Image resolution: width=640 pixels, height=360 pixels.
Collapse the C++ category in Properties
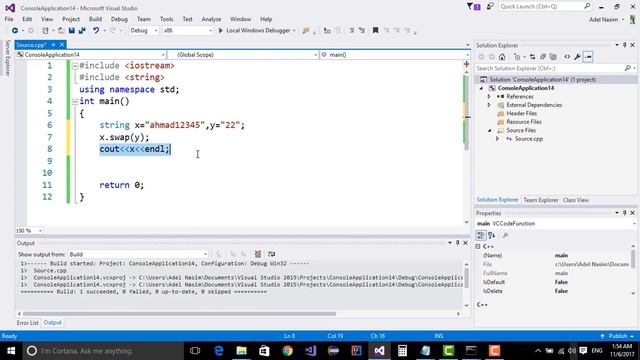click(x=478, y=247)
